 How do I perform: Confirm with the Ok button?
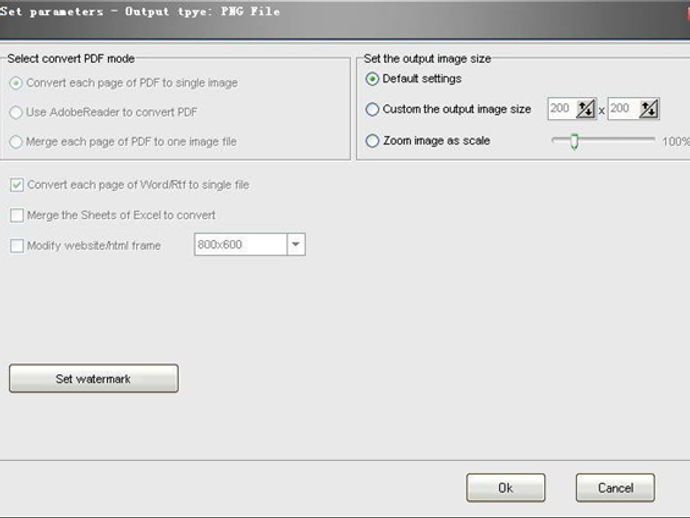coord(506,488)
